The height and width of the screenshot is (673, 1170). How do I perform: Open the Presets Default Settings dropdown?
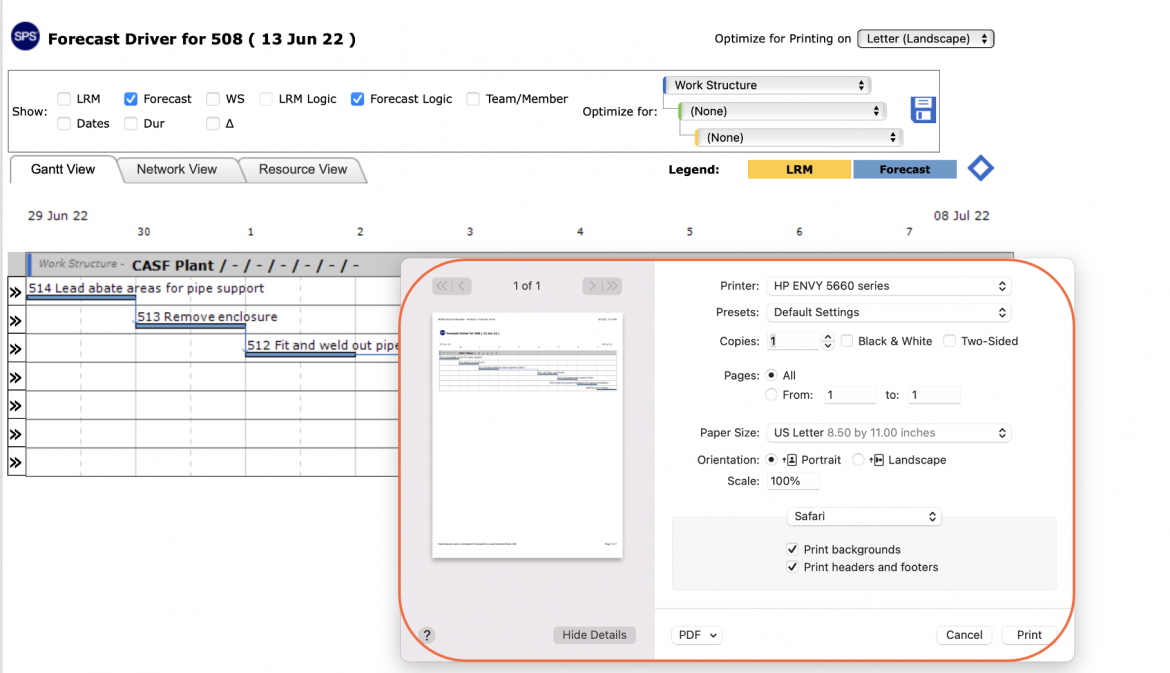click(x=889, y=312)
